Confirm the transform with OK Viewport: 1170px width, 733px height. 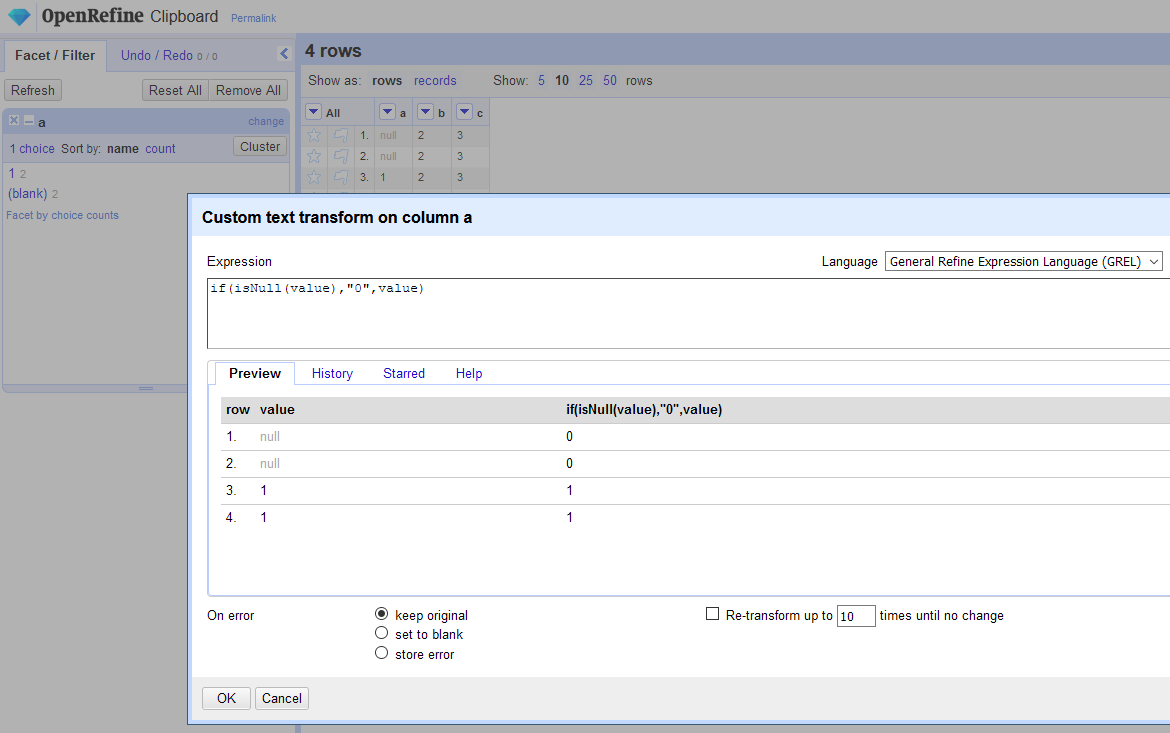click(225, 698)
